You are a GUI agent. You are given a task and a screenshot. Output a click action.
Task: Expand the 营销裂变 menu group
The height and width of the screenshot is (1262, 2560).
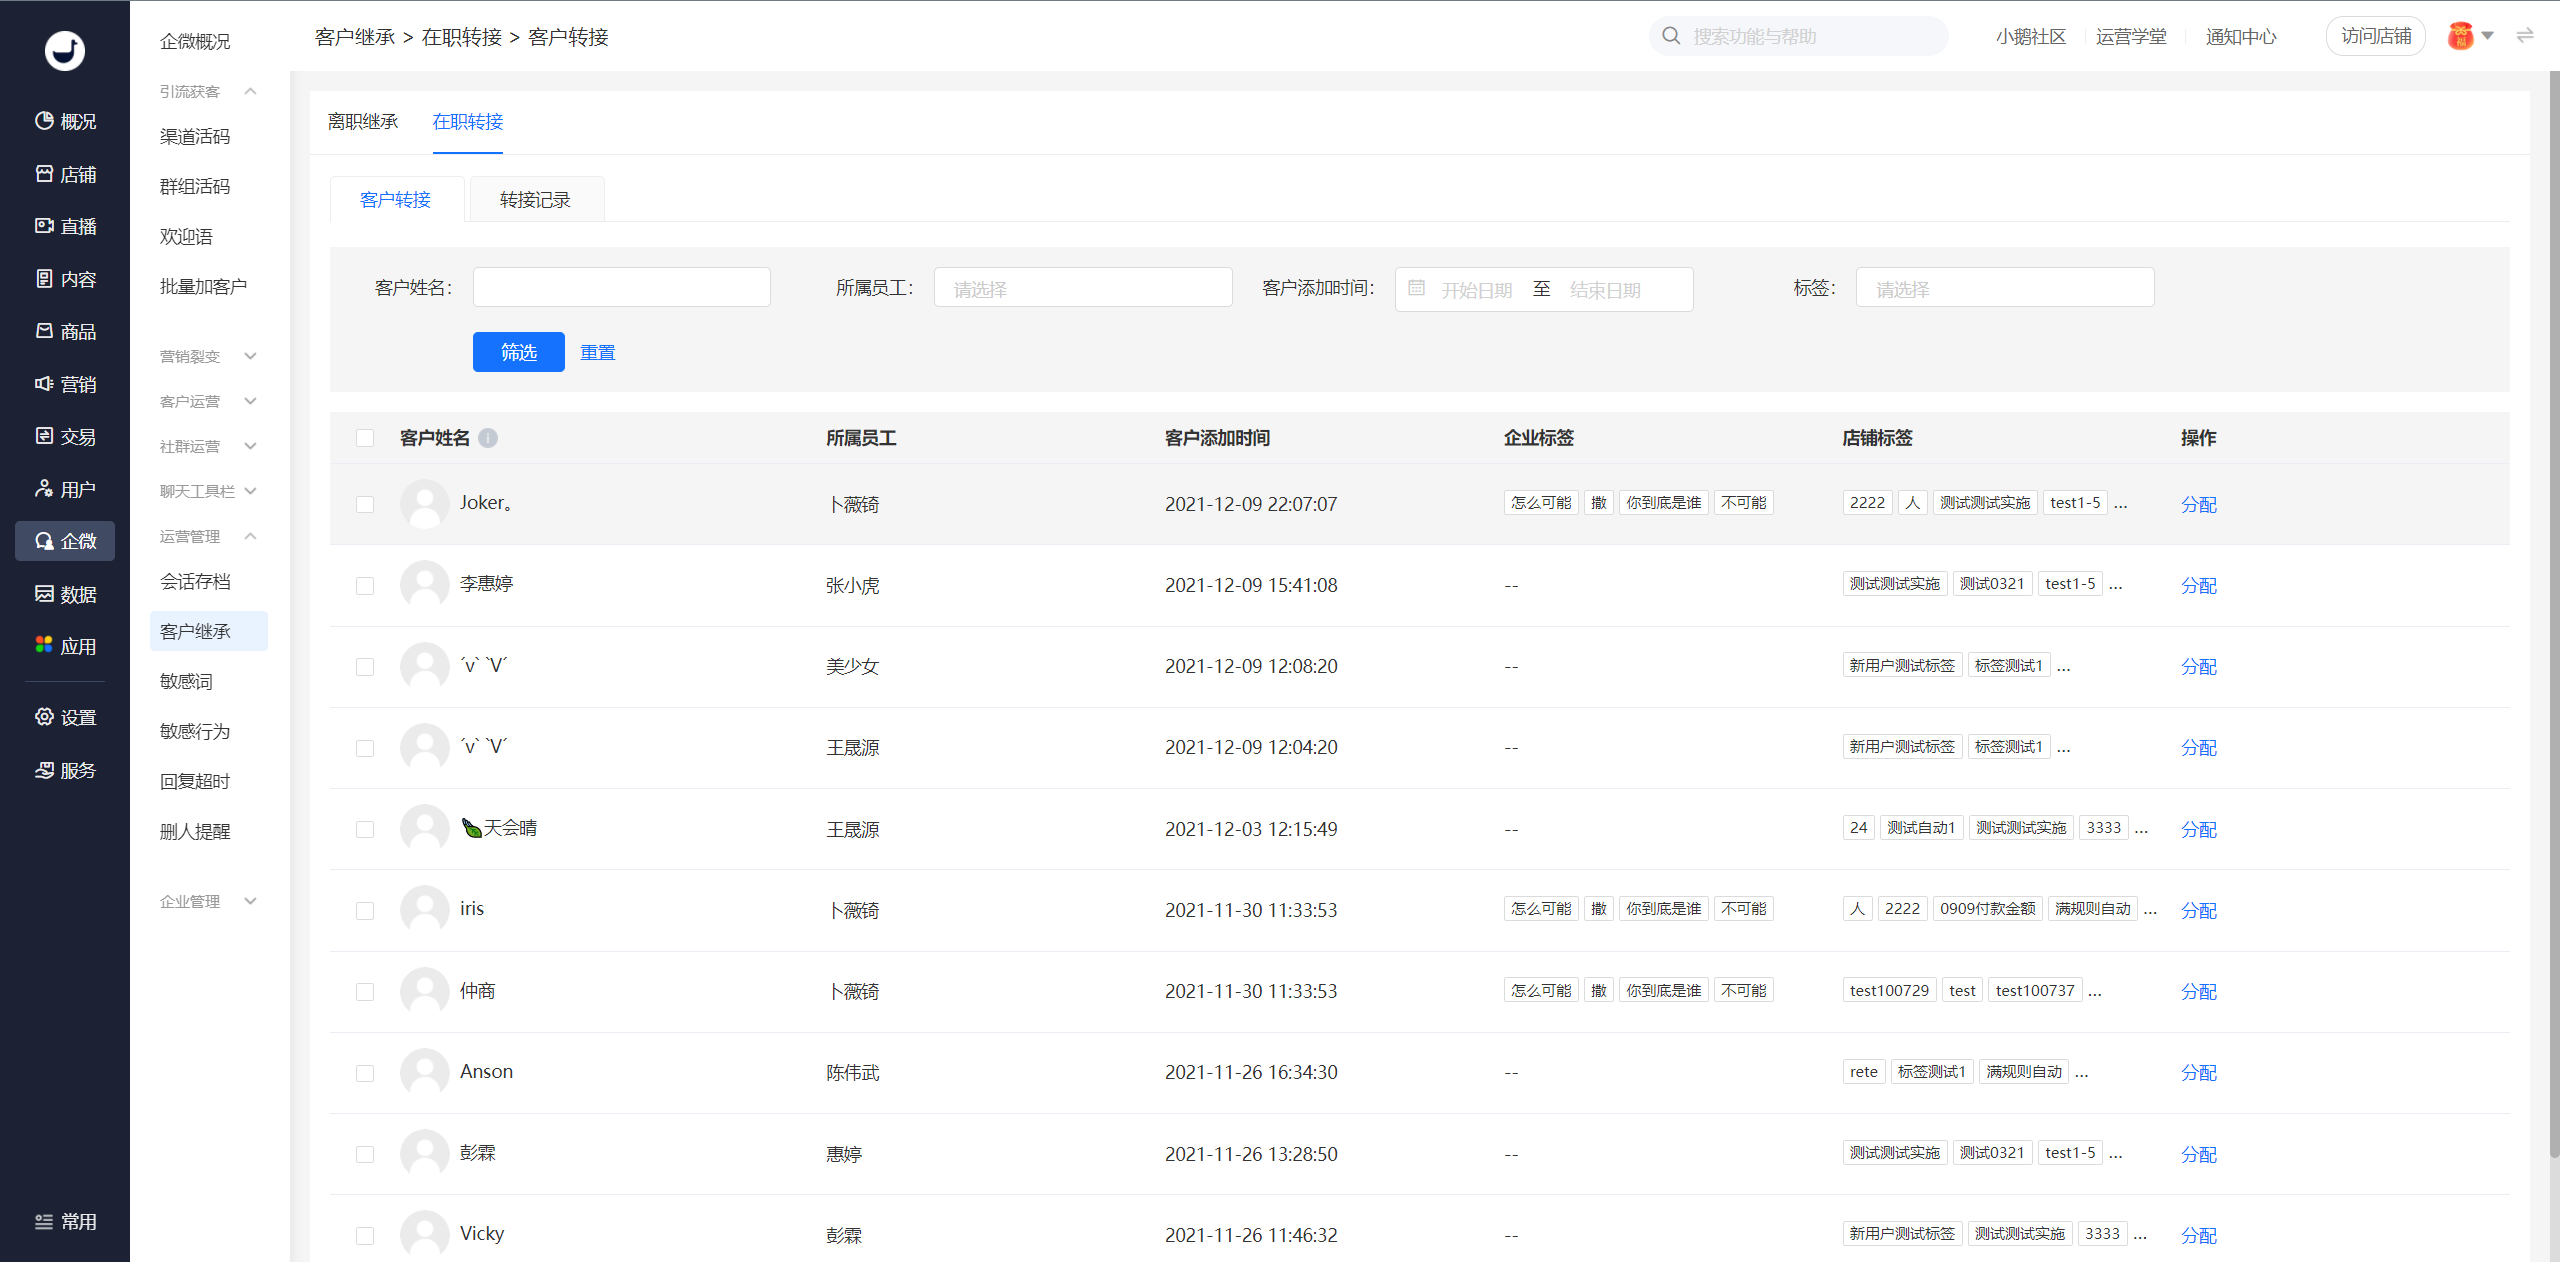coord(208,356)
